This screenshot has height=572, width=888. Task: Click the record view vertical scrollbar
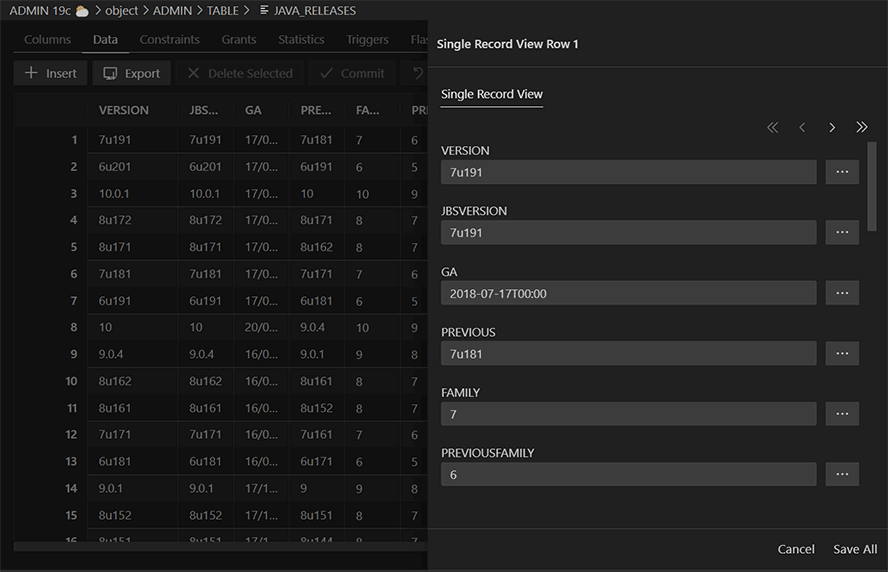(x=872, y=185)
